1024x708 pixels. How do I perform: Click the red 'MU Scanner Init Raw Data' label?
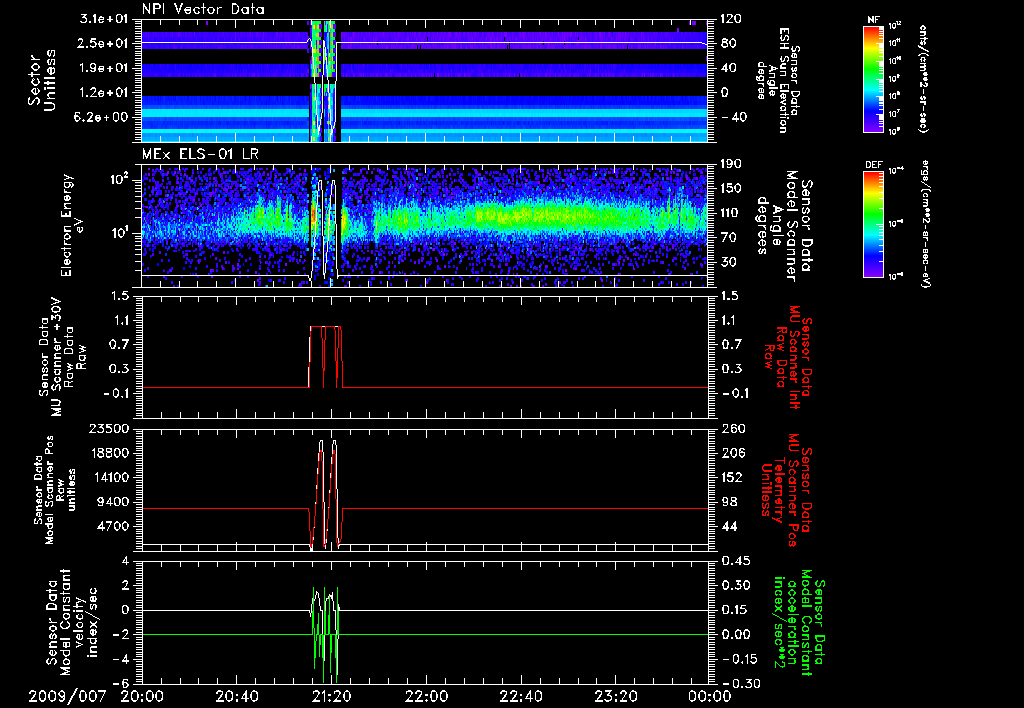[x=788, y=355]
